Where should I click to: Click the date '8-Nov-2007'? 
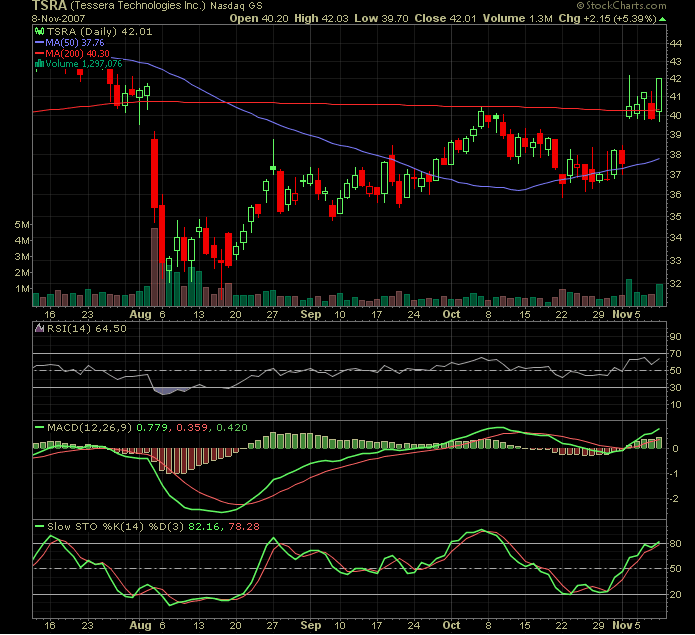(58, 19)
